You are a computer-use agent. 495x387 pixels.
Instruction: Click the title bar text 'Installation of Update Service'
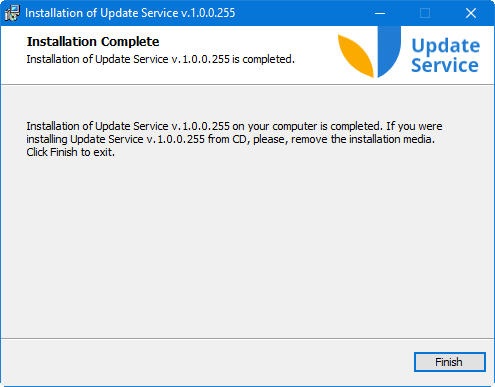pos(102,13)
